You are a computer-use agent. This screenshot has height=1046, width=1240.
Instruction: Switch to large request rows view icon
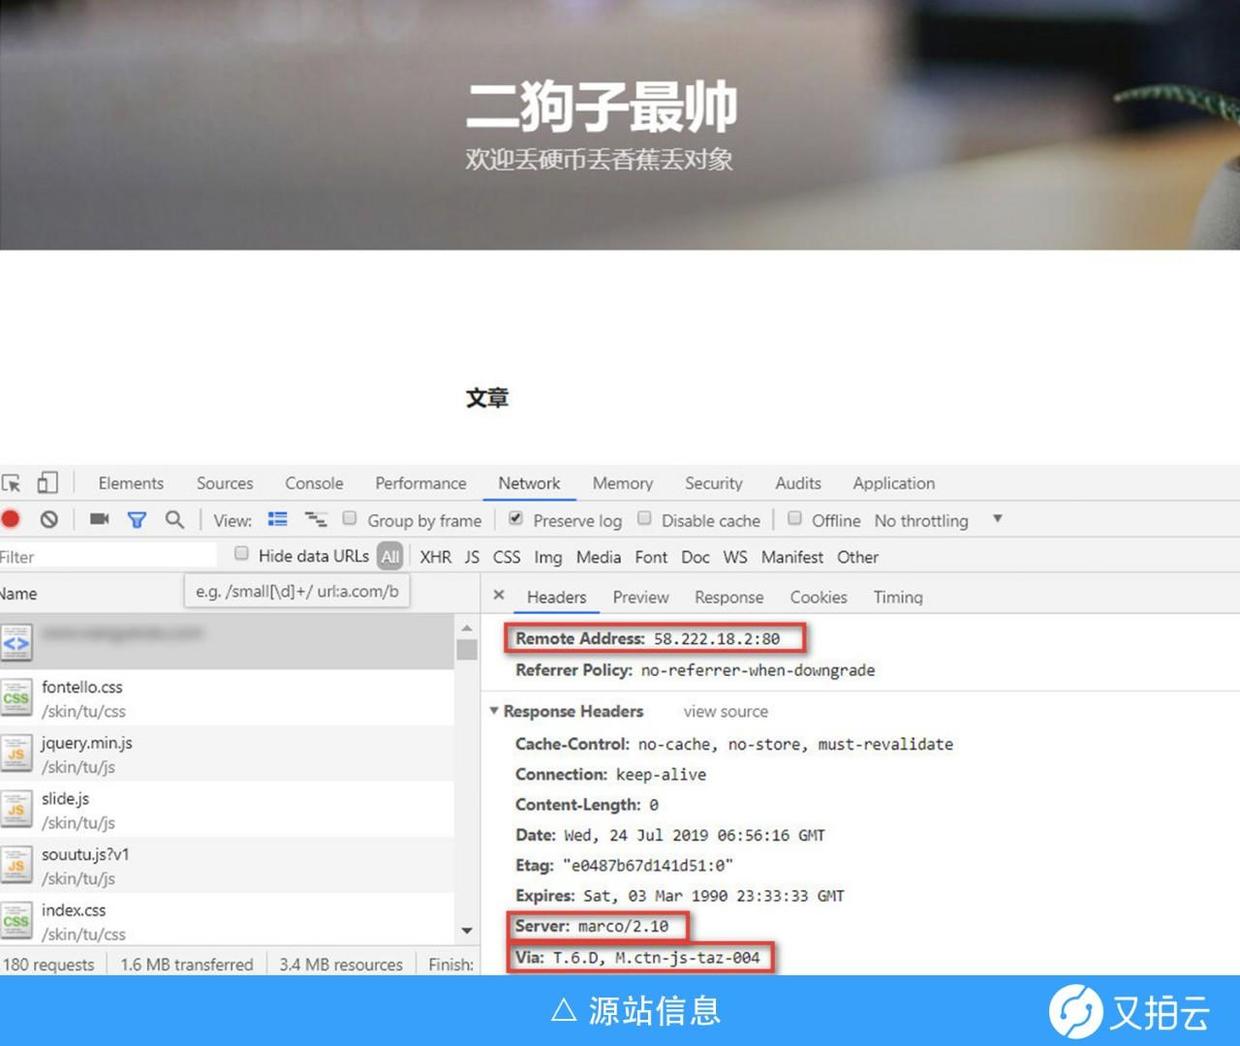pos(278,519)
